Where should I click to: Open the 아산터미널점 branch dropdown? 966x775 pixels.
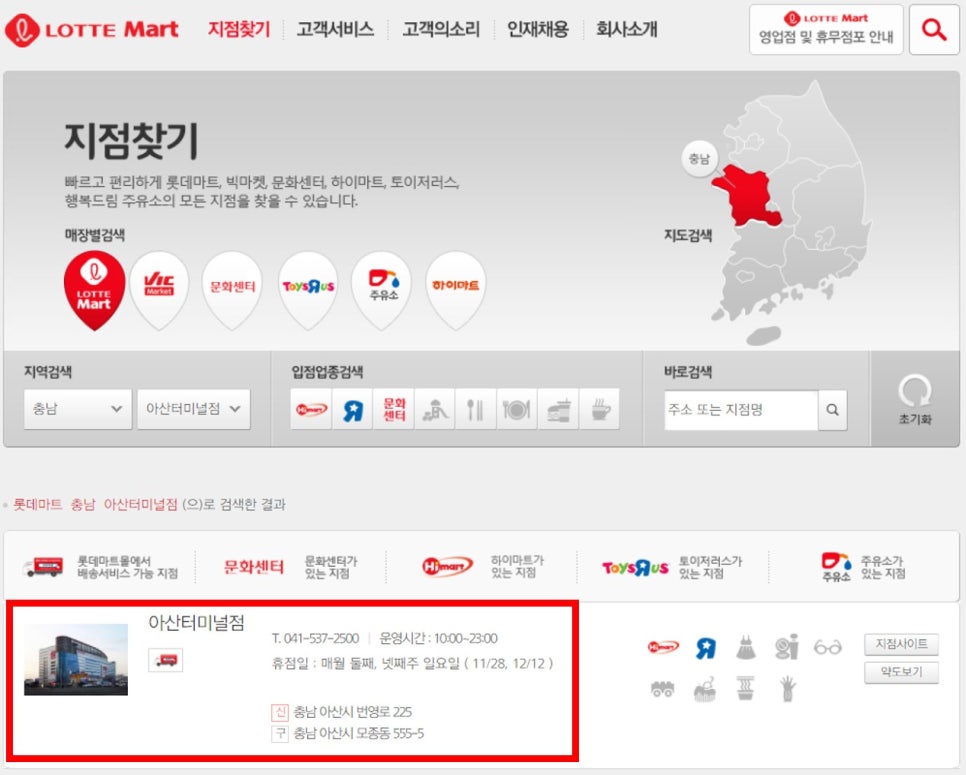[193, 409]
